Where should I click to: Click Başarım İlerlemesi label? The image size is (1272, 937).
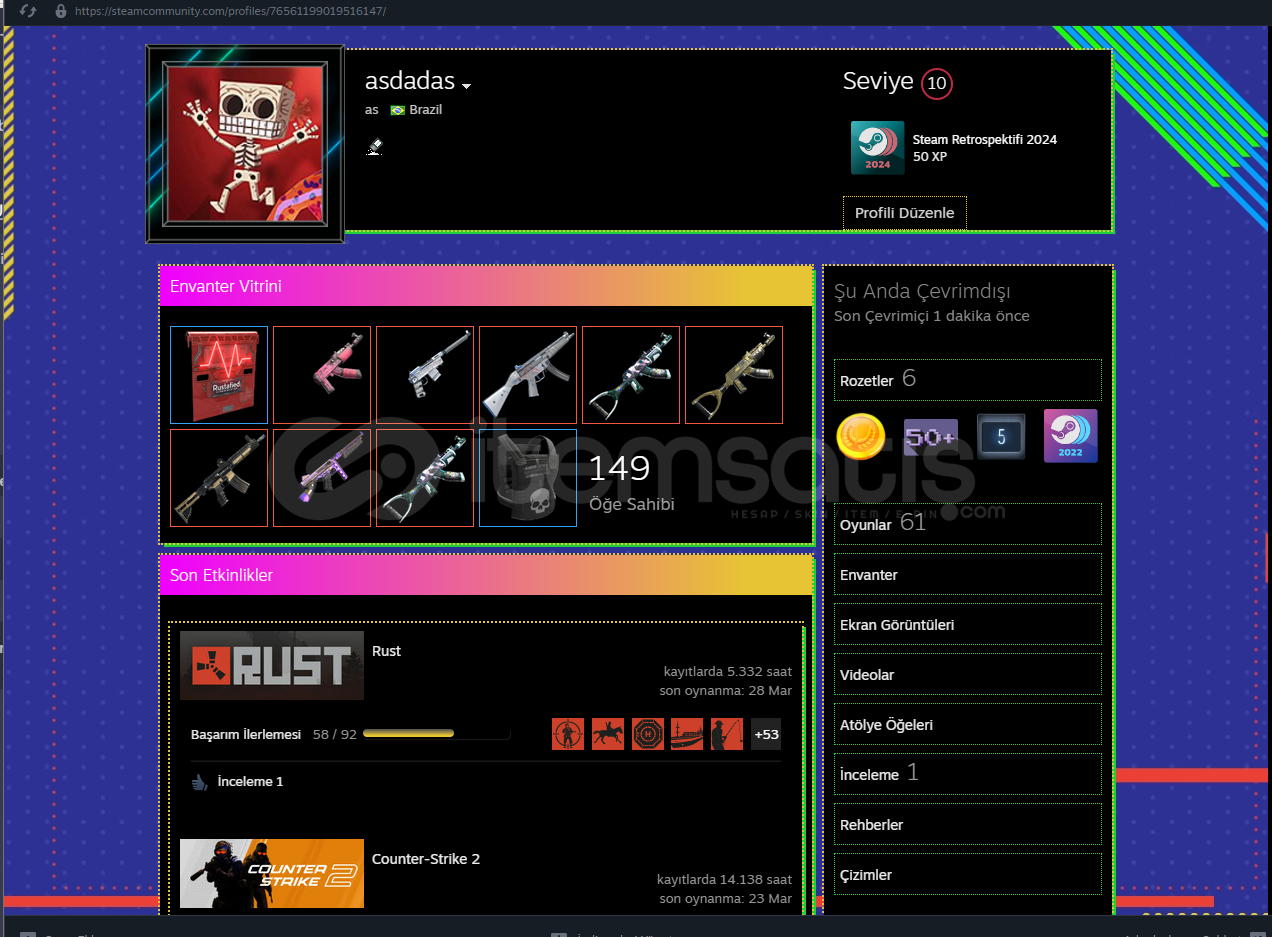tap(246, 734)
